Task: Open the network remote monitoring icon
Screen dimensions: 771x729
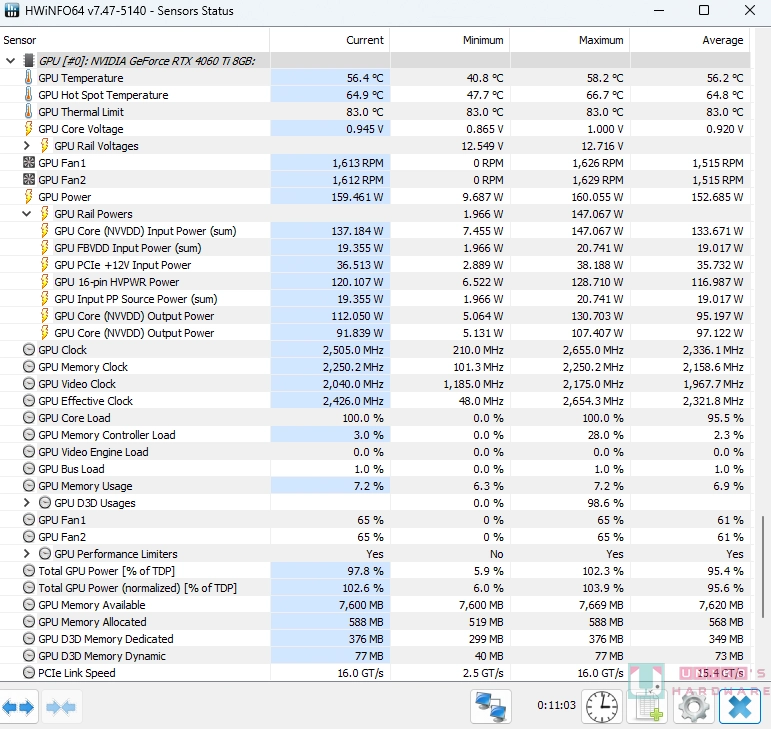Action: tap(491, 707)
